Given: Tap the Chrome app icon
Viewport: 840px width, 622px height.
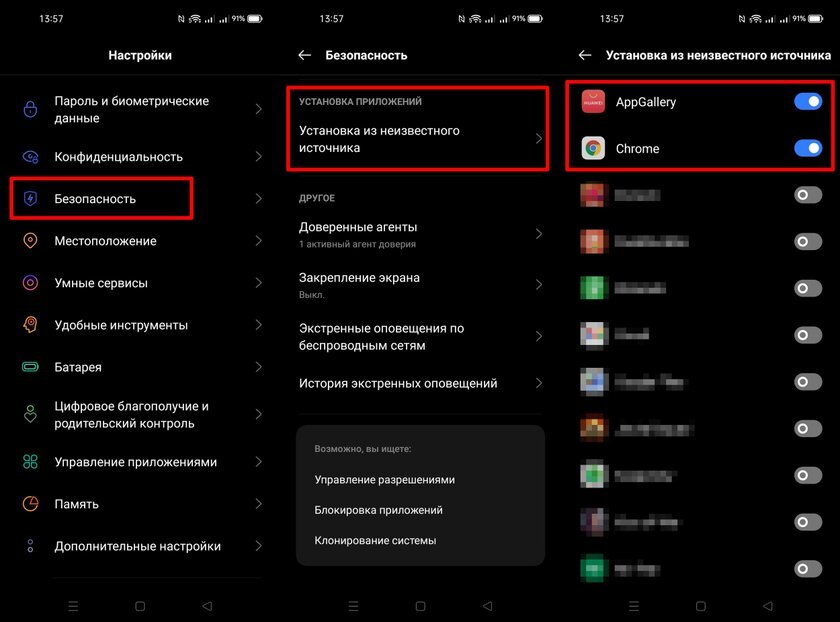Looking at the screenshot, I should click(593, 148).
